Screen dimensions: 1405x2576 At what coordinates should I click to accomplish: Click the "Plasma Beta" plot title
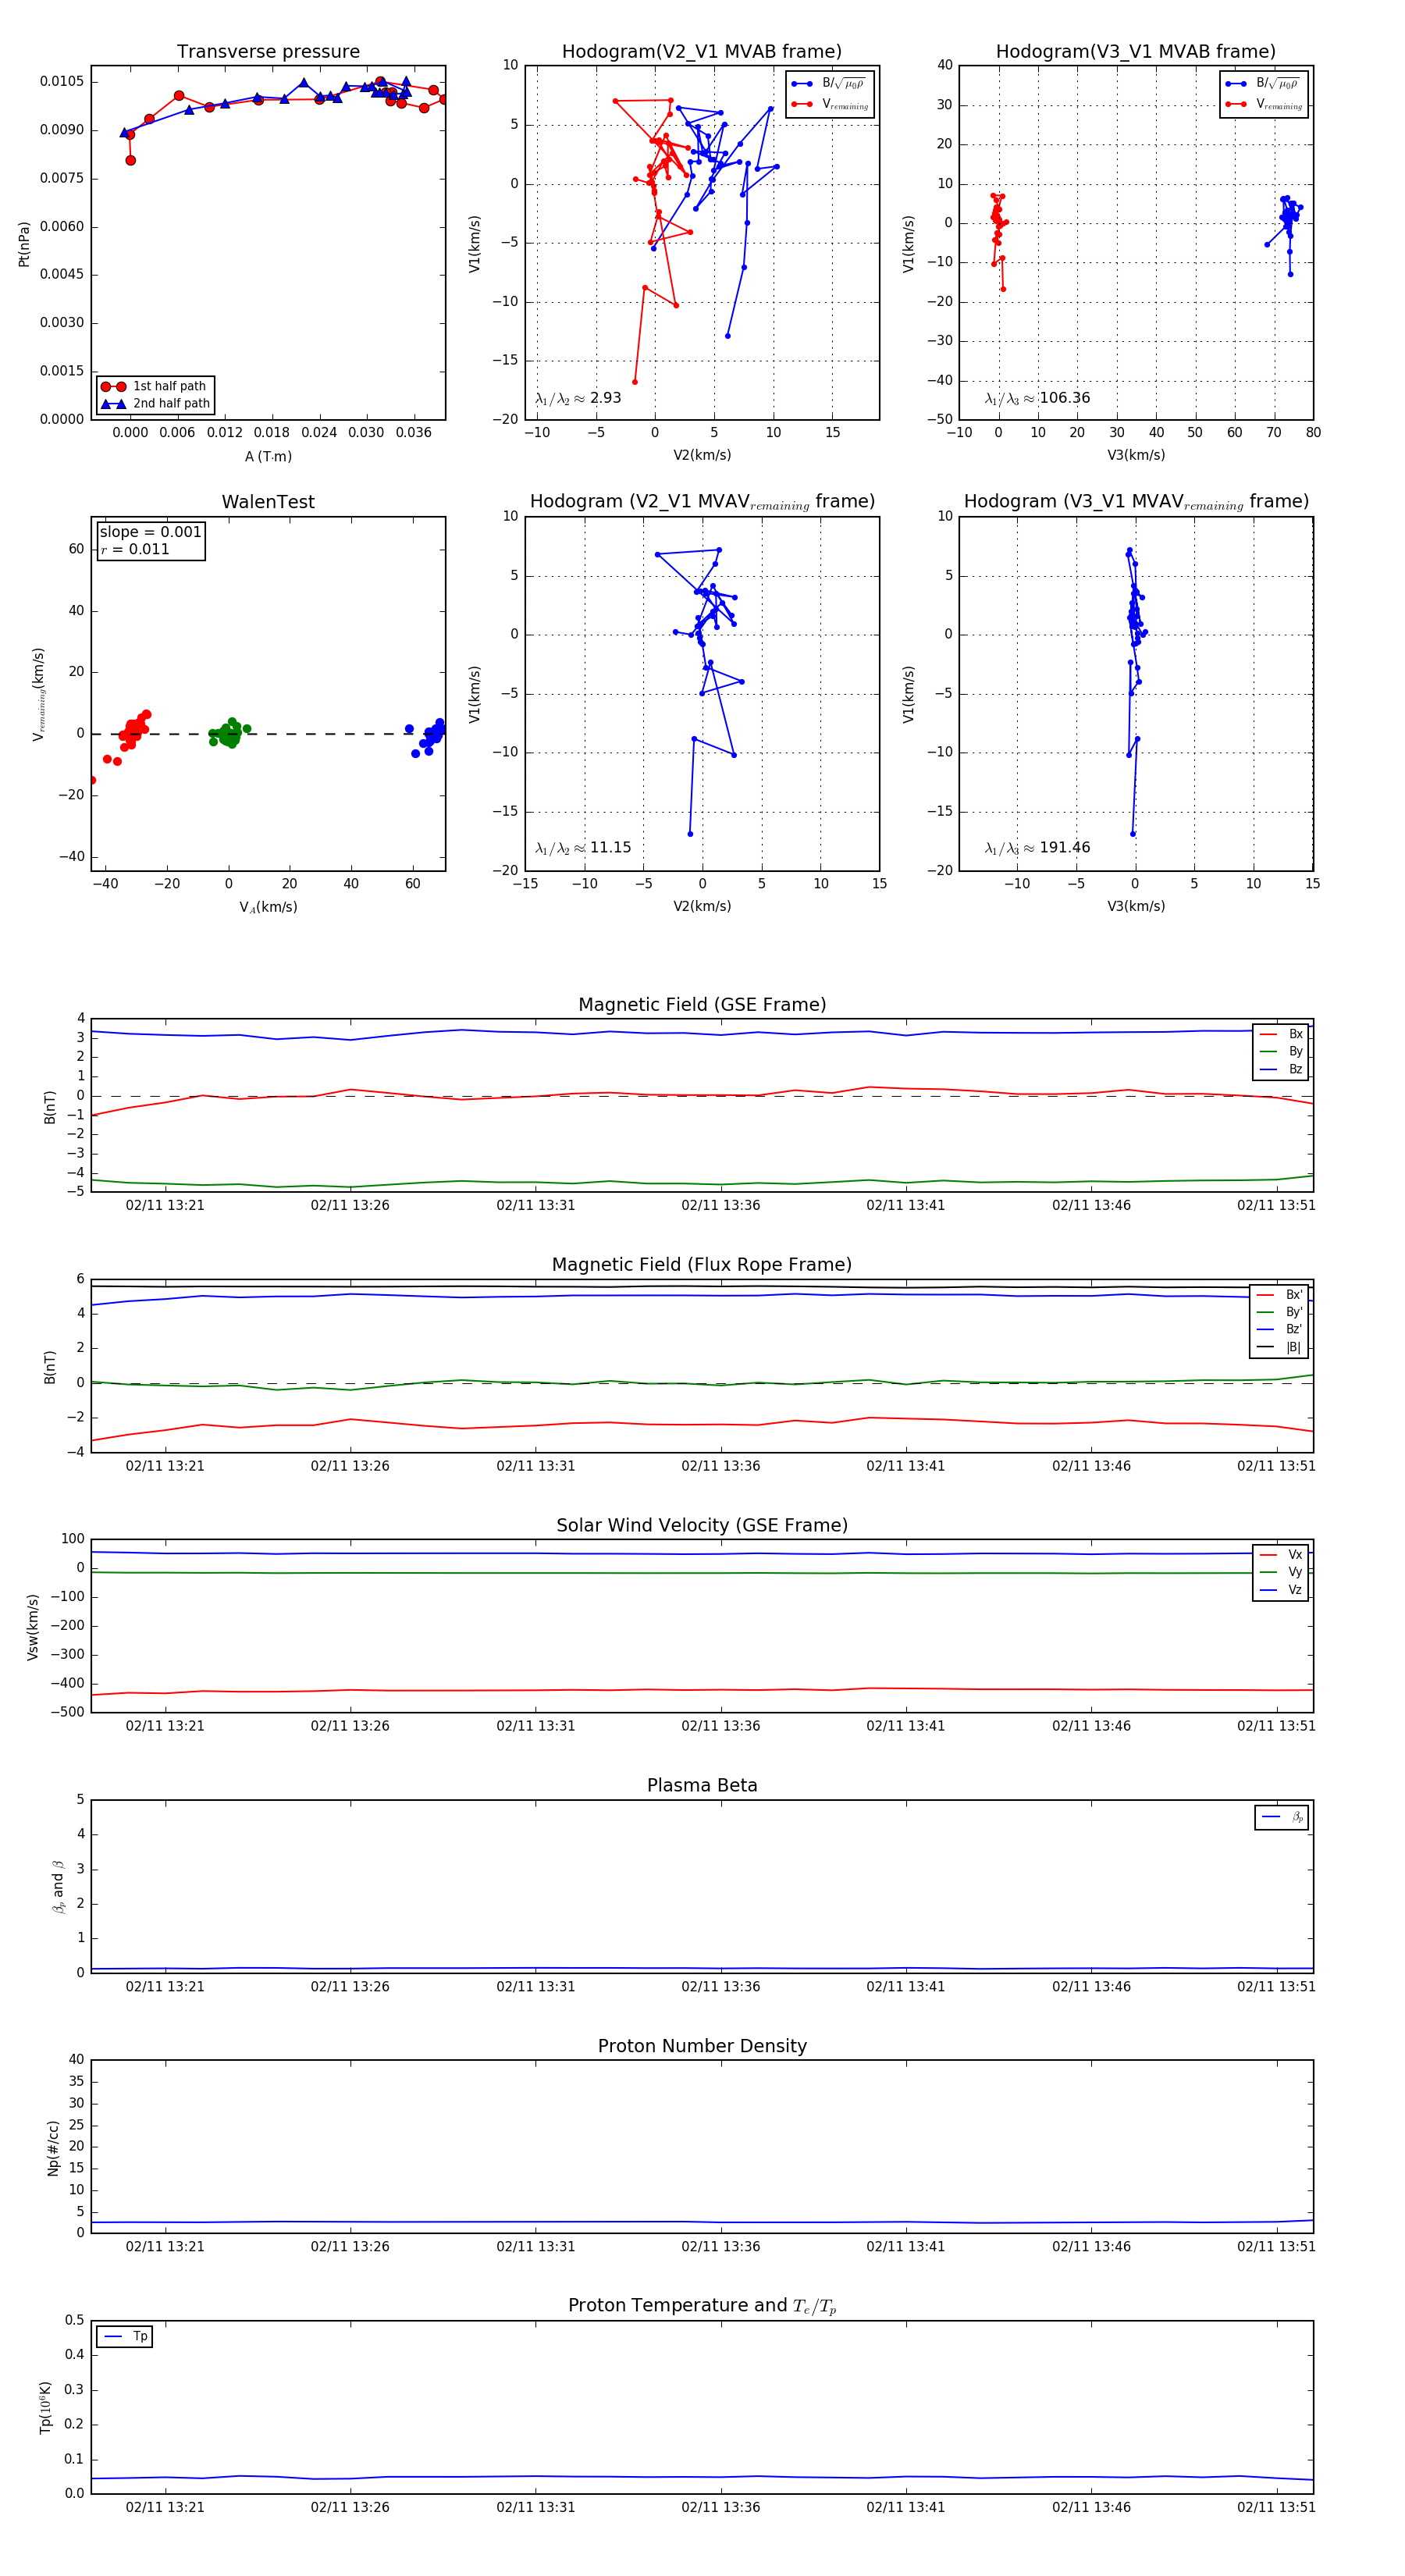(702, 1785)
